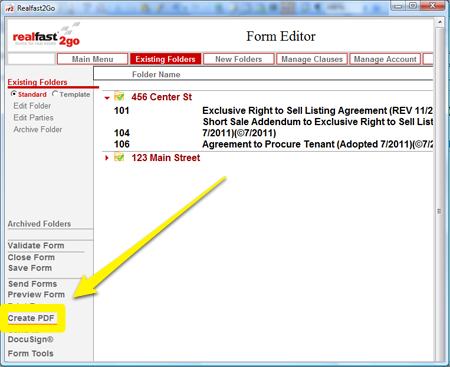Click the 456 Center St folder icon

click(x=119, y=96)
